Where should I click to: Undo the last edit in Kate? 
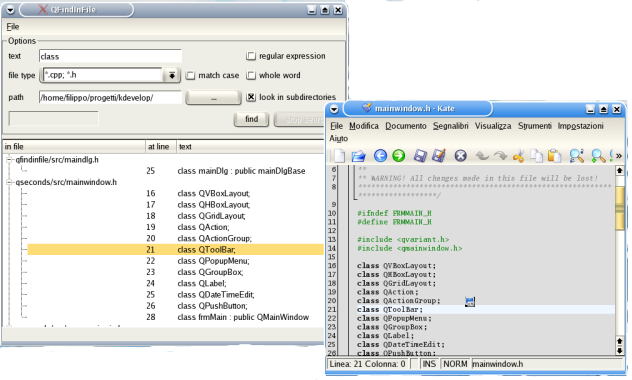pos(482,156)
